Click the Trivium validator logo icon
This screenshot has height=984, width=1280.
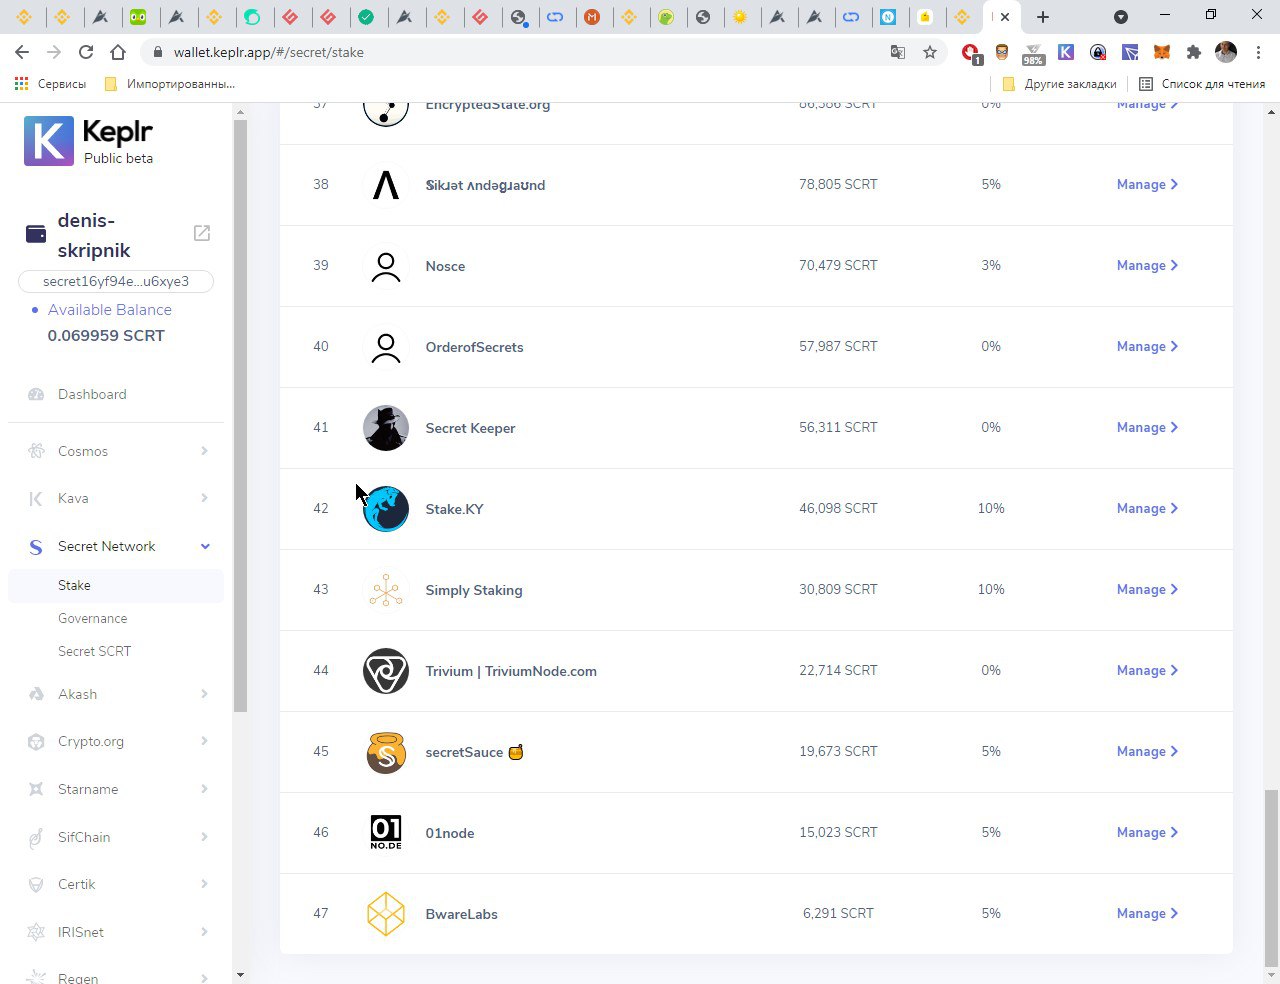pos(386,671)
